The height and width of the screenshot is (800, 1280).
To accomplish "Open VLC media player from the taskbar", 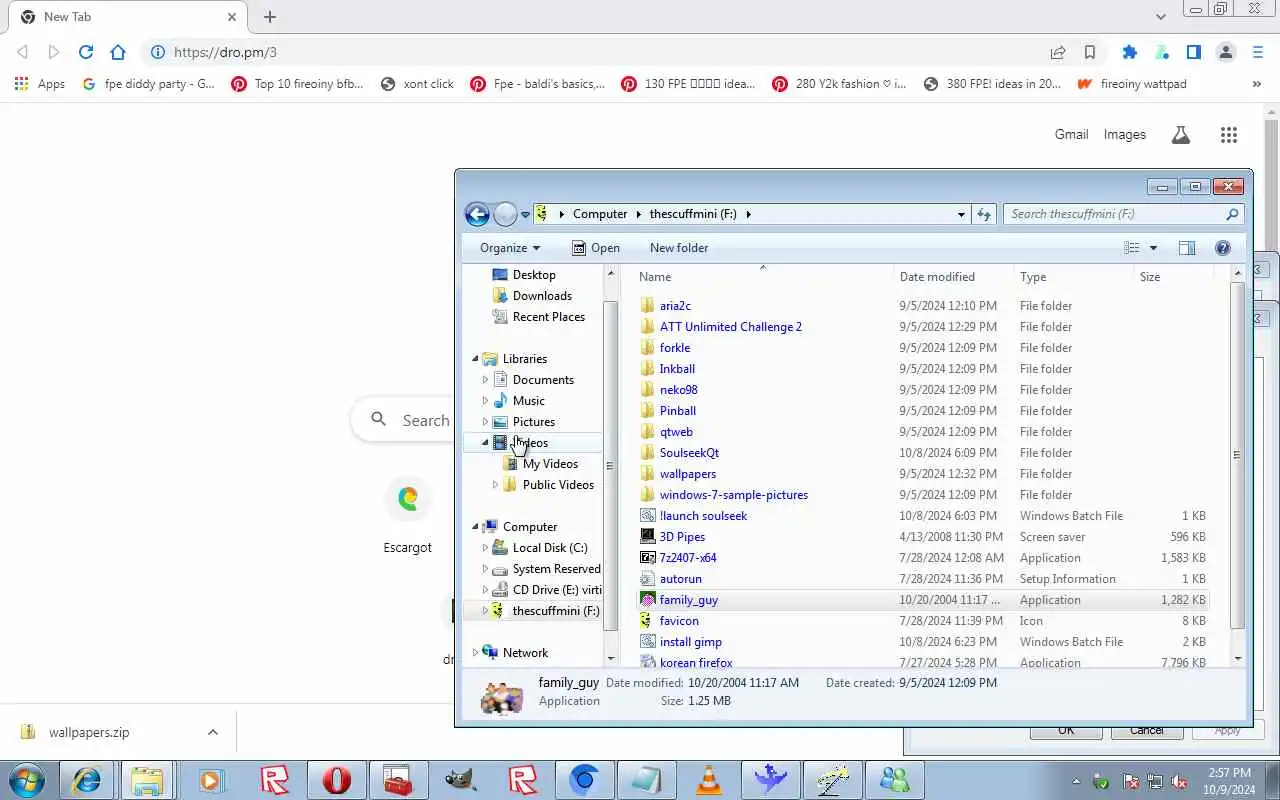I will pos(709,780).
